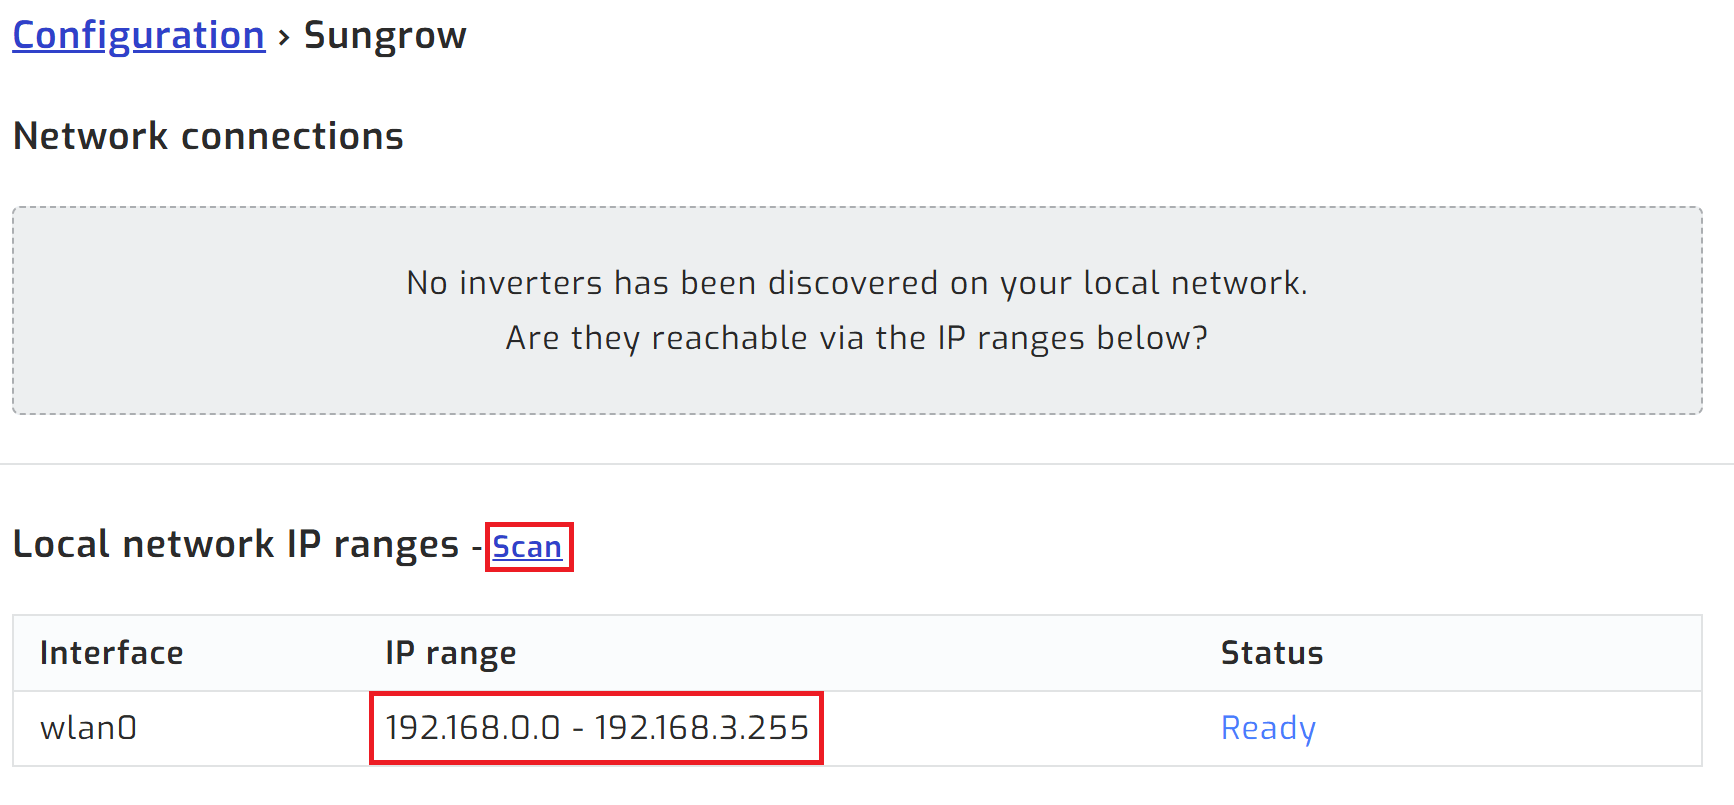Click the Status column header

tap(1271, 652)
